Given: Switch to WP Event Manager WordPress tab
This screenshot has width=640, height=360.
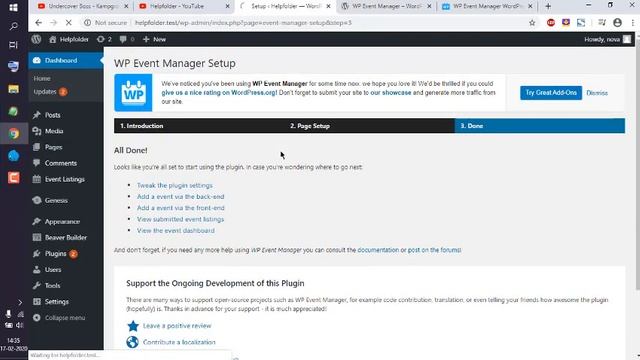Looking at the screenshot, I should (488, 6).
